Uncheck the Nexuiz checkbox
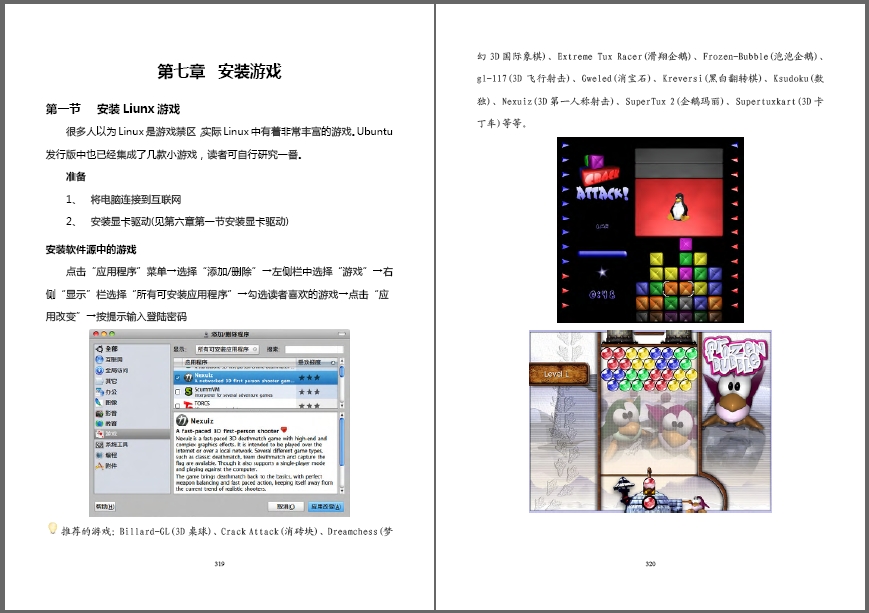The image size is (869, 613). click(178, 377)
